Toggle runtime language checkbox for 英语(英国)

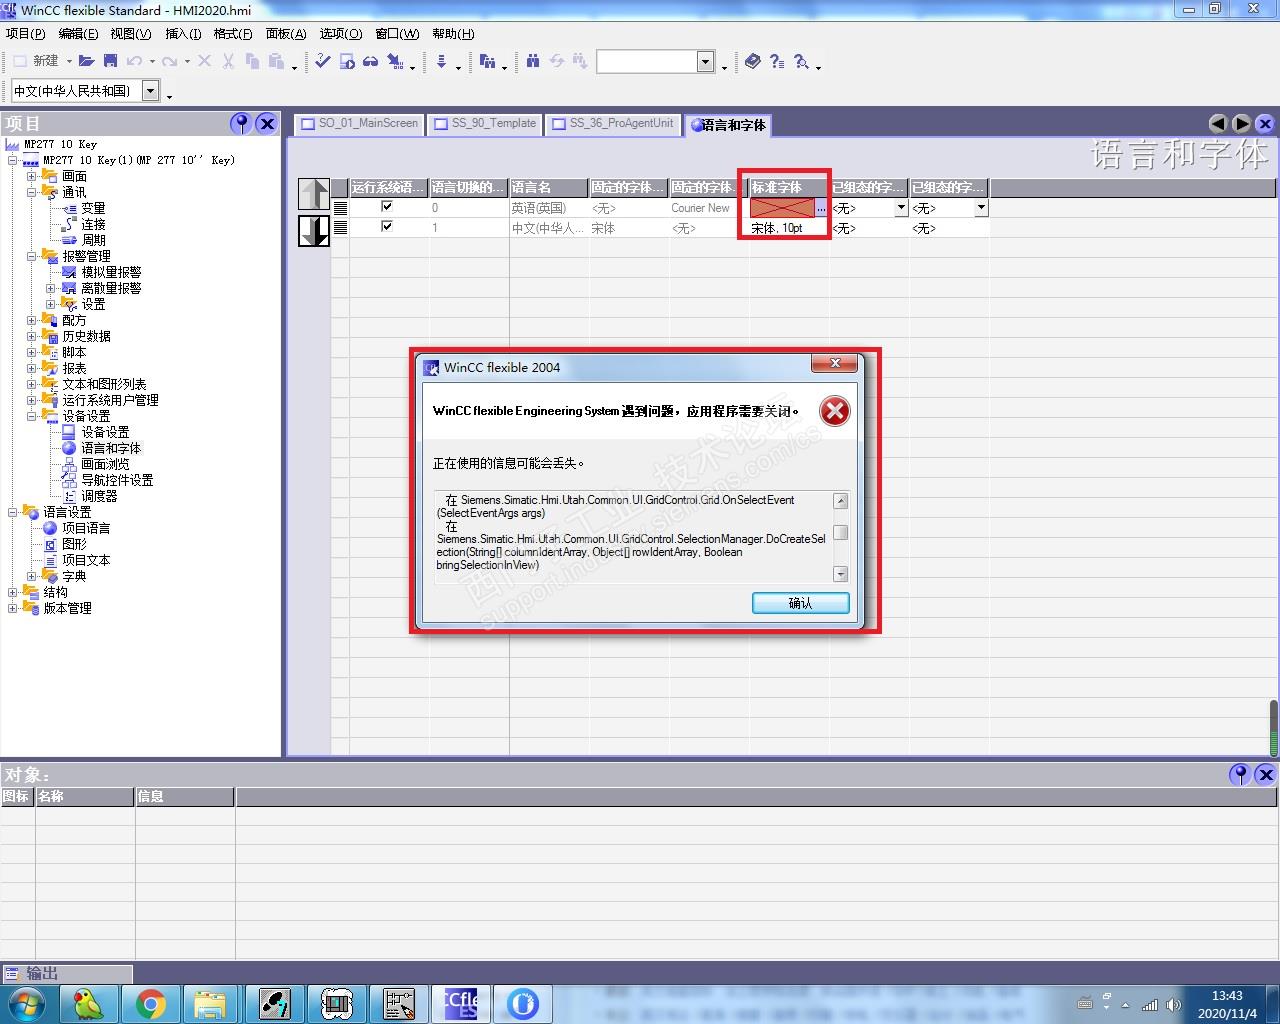tap(387, 207)
